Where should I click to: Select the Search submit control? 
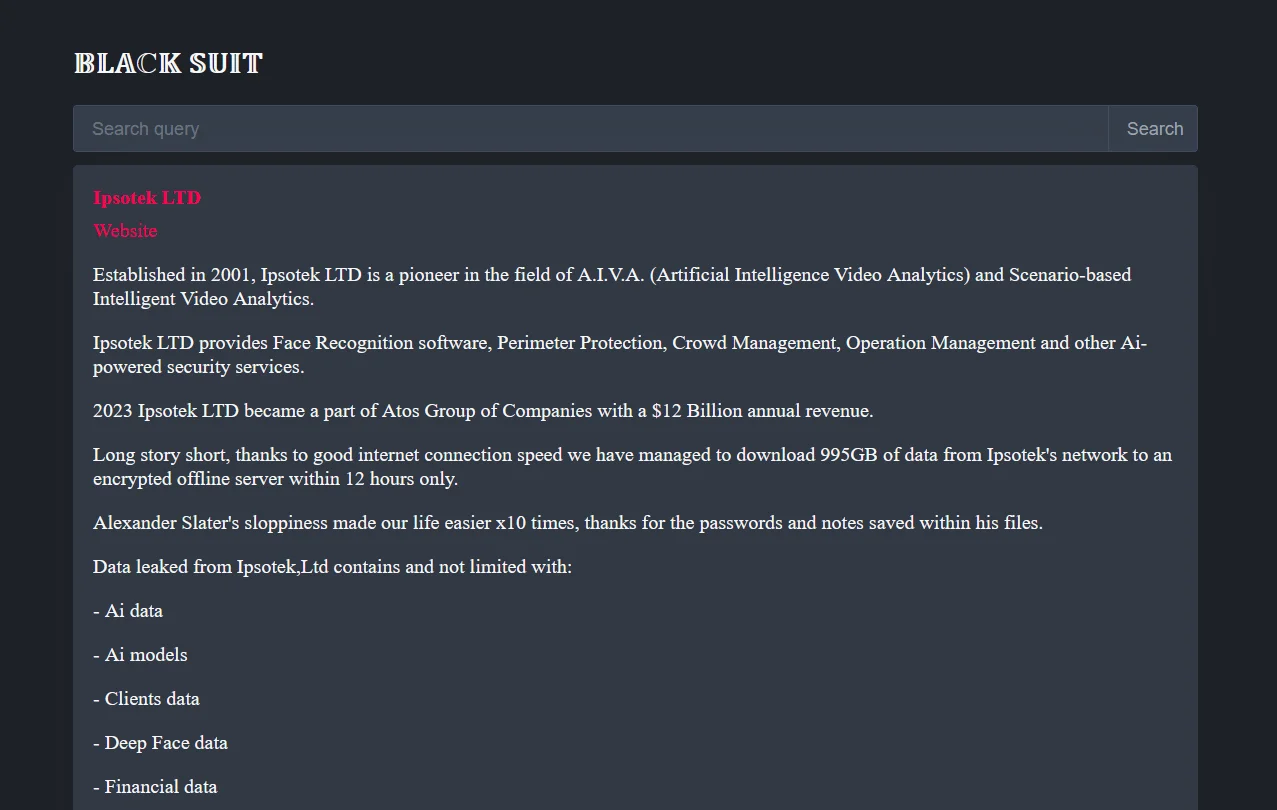click(x=1152, y=128)
